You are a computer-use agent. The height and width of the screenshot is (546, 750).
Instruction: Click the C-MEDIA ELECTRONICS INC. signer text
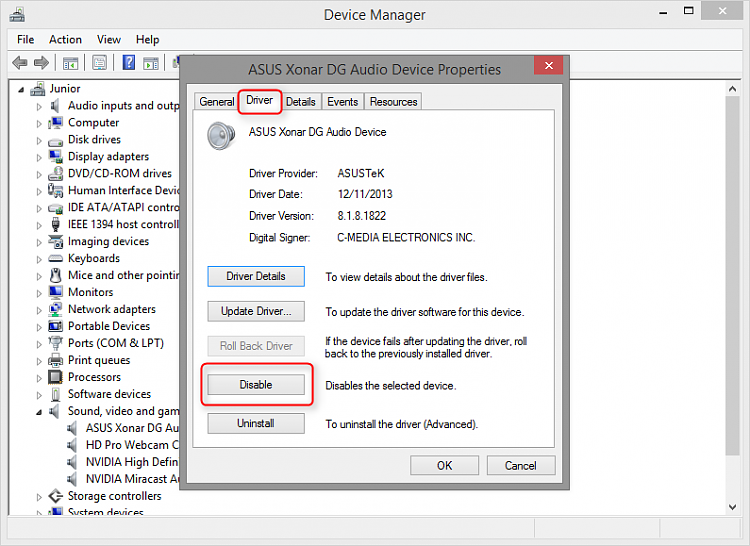(406, 238)
